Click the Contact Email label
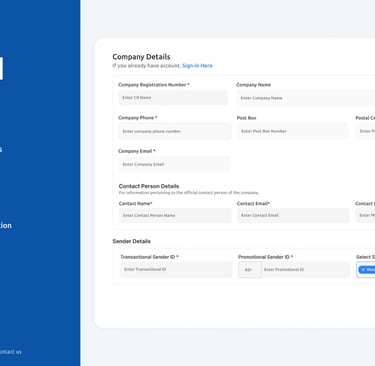Viewport: 375px width, 366px height. click(253, 203)
